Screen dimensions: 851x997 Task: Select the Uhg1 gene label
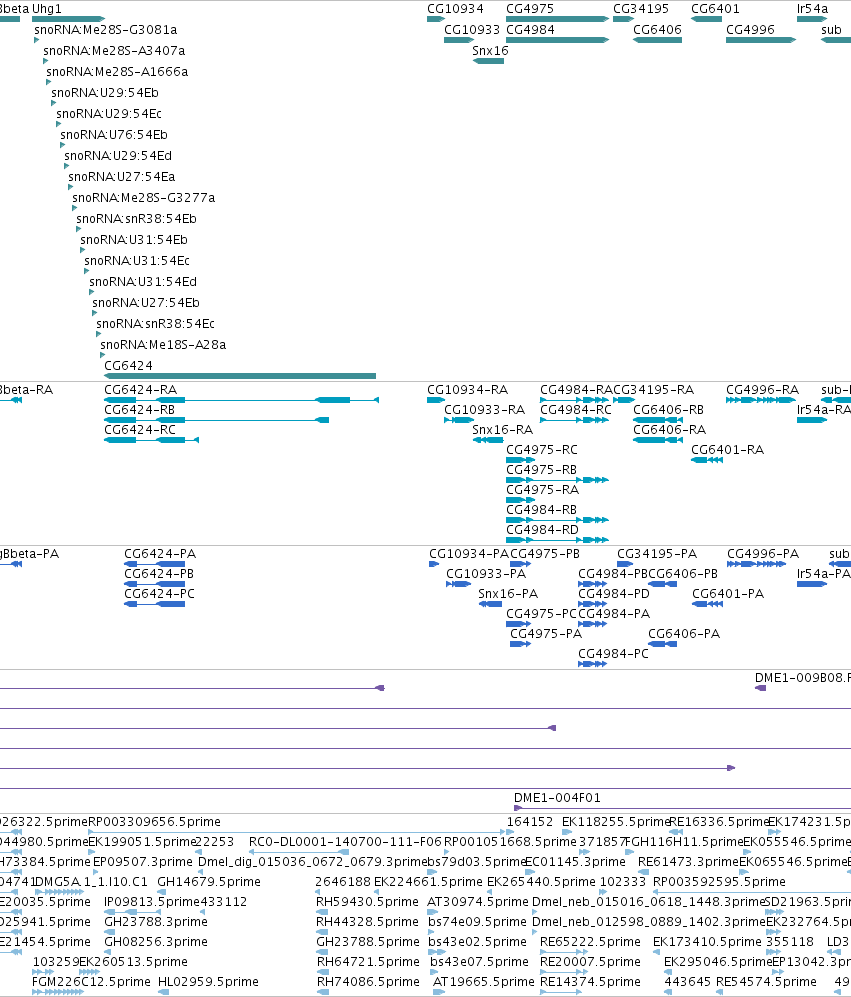(46, 9)
